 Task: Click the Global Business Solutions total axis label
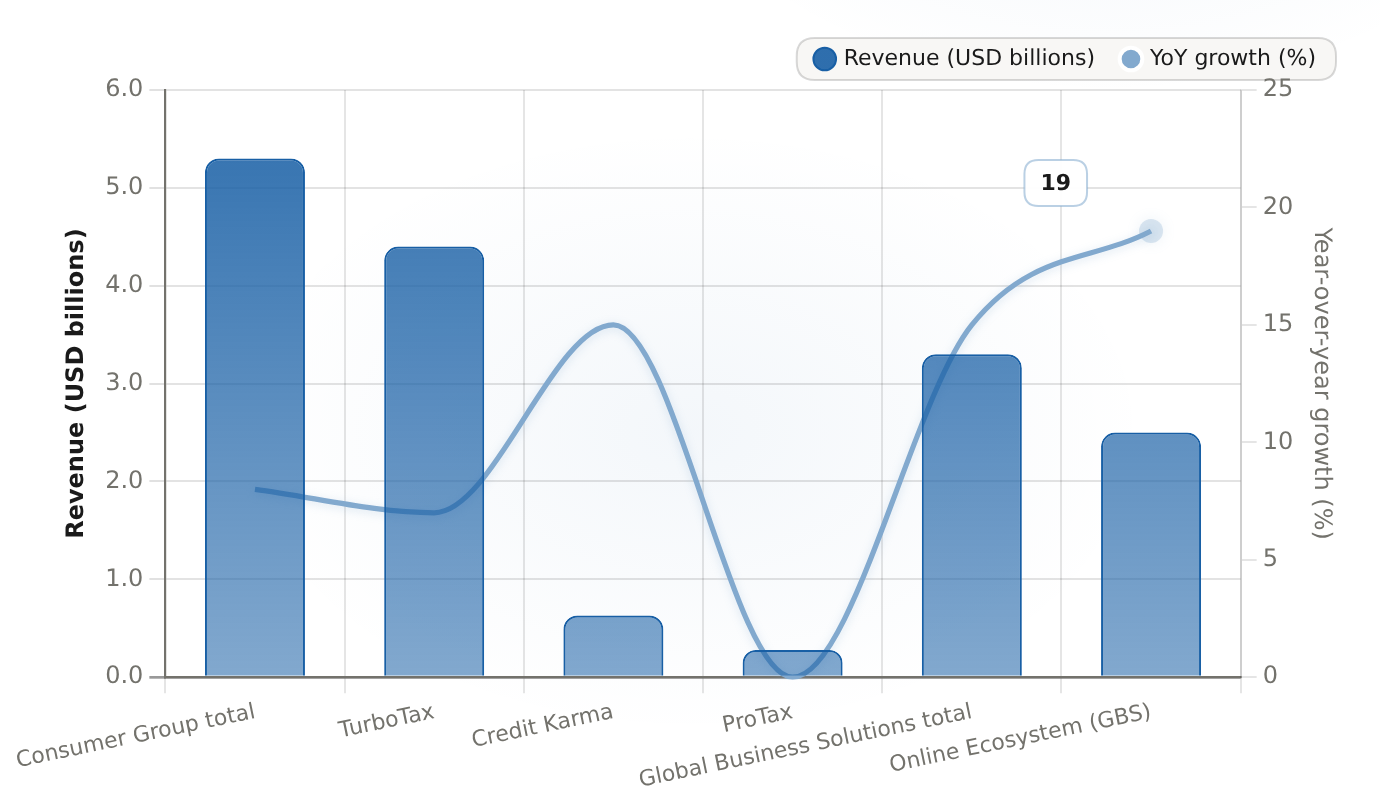tap(805, 745)
